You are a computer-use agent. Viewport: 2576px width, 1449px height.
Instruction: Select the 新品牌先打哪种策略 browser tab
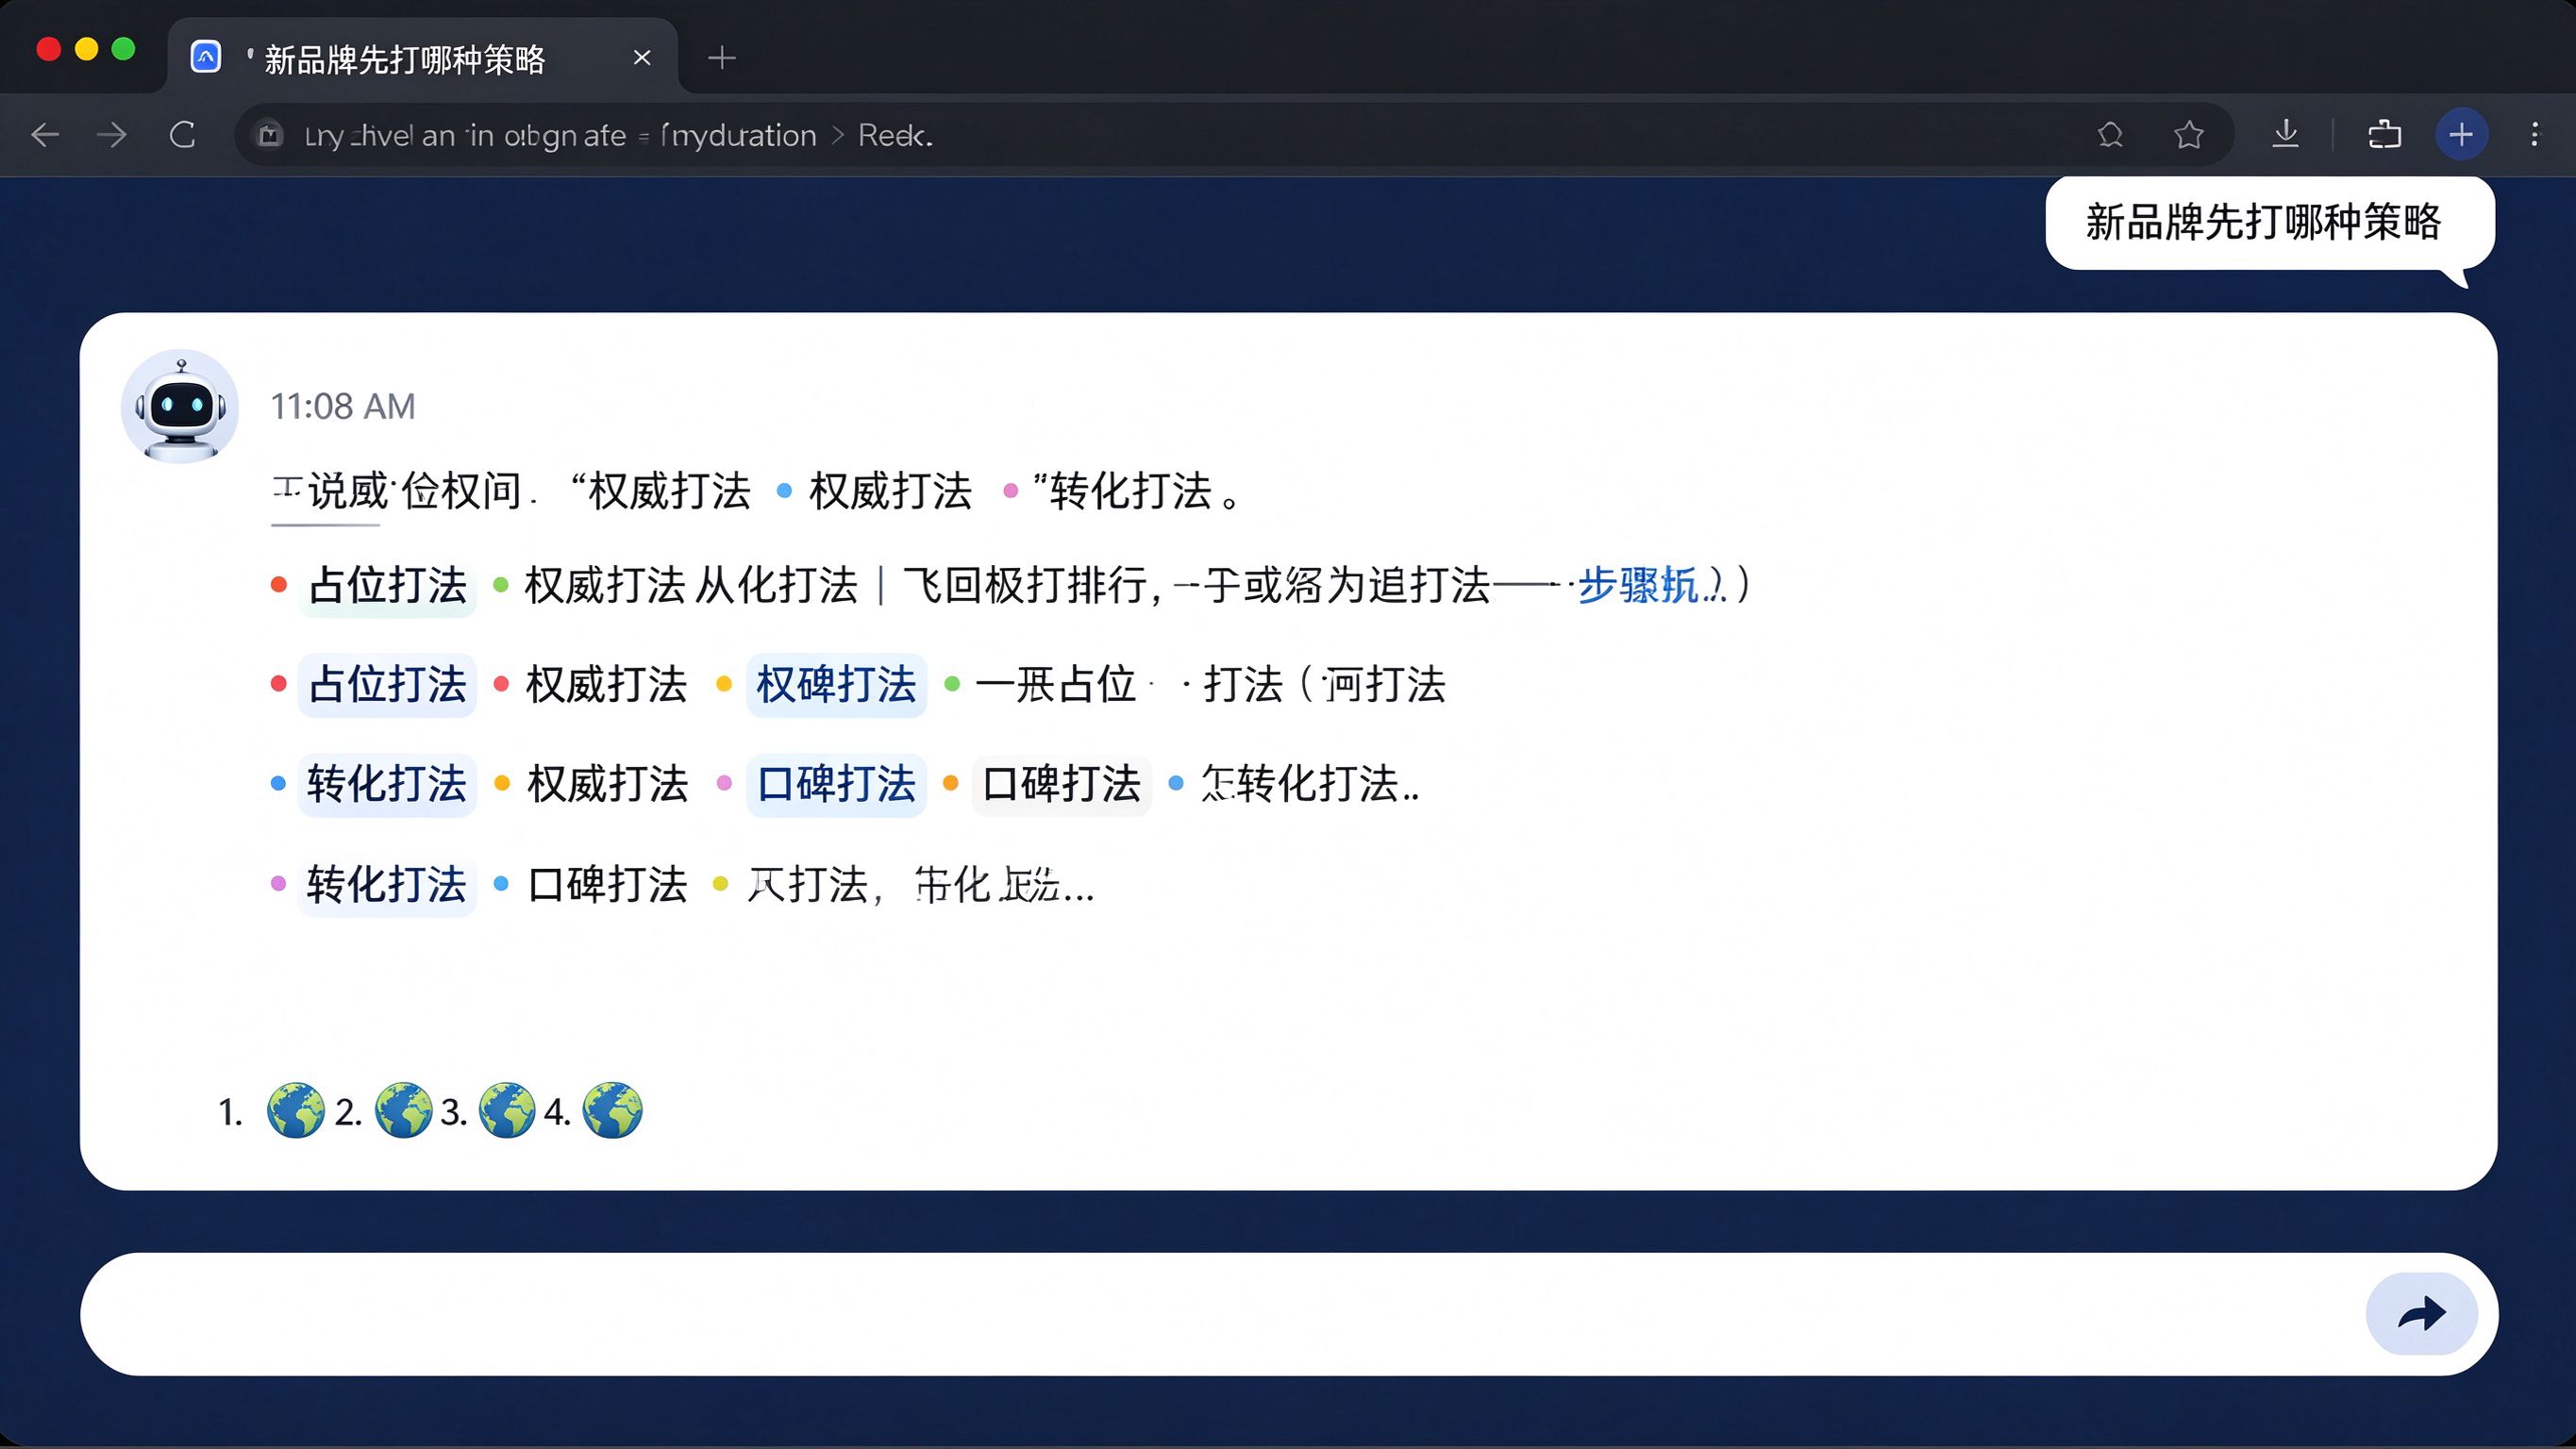tap(422, 58)
